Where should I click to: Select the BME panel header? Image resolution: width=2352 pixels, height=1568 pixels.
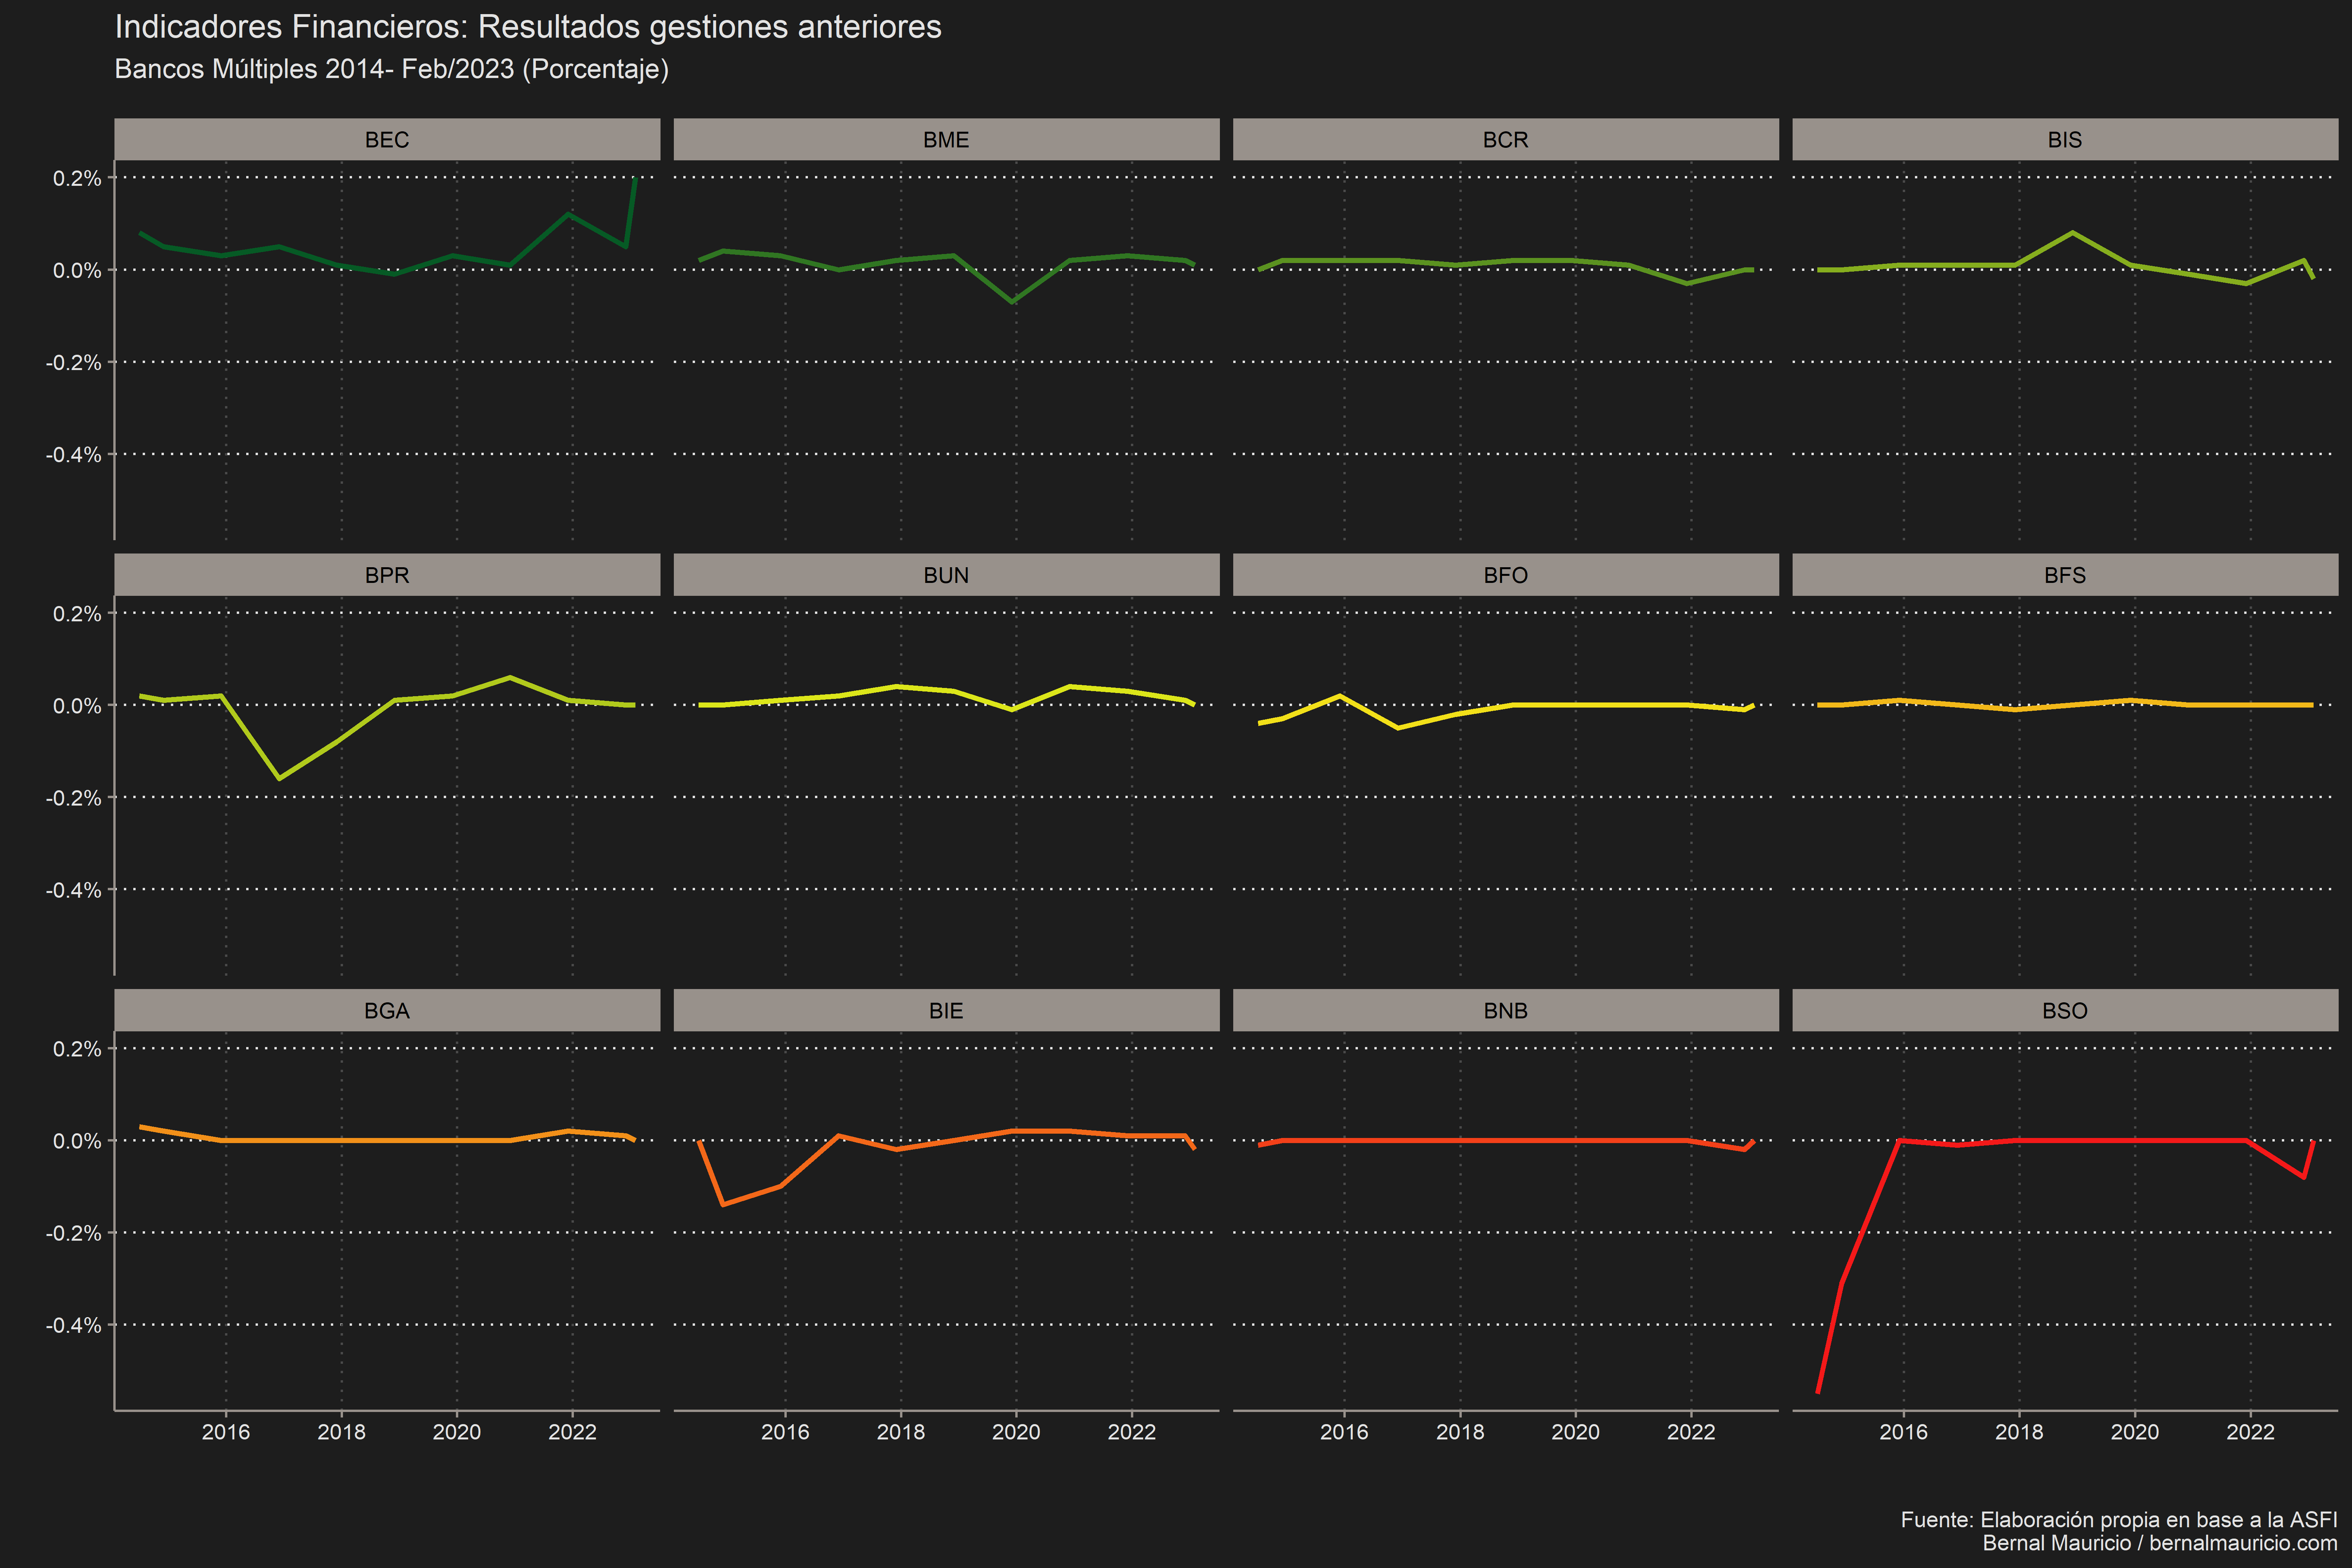946,139
